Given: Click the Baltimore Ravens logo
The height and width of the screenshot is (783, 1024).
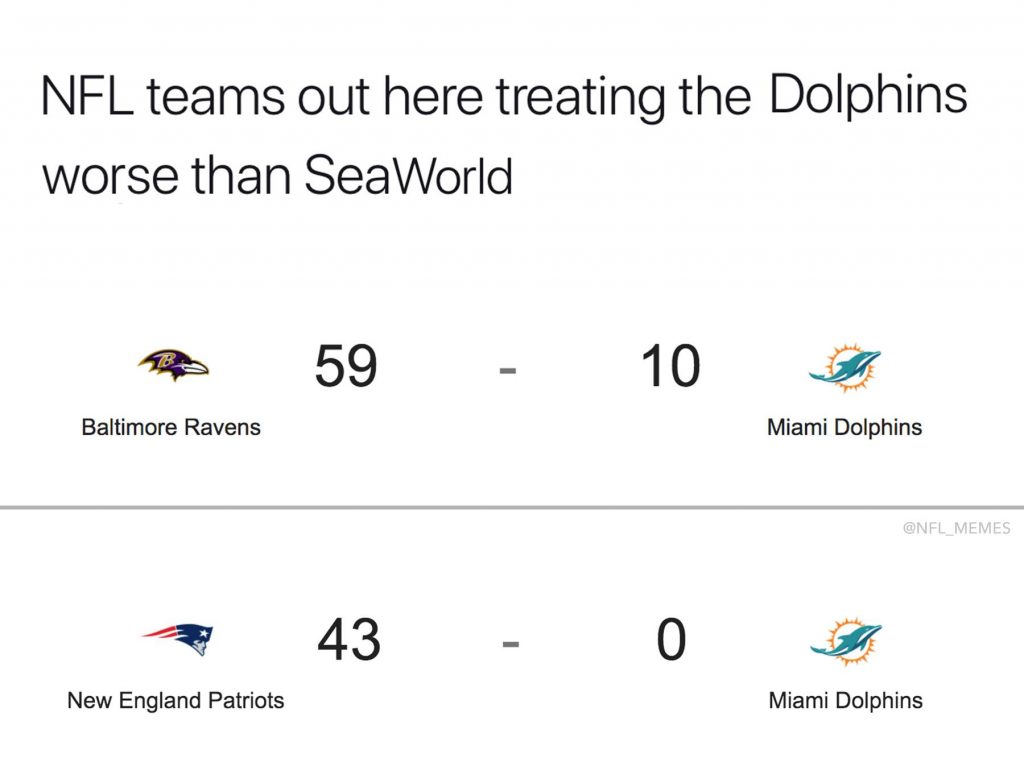Looking at the screenshot, I should click(x=173, y=366).
